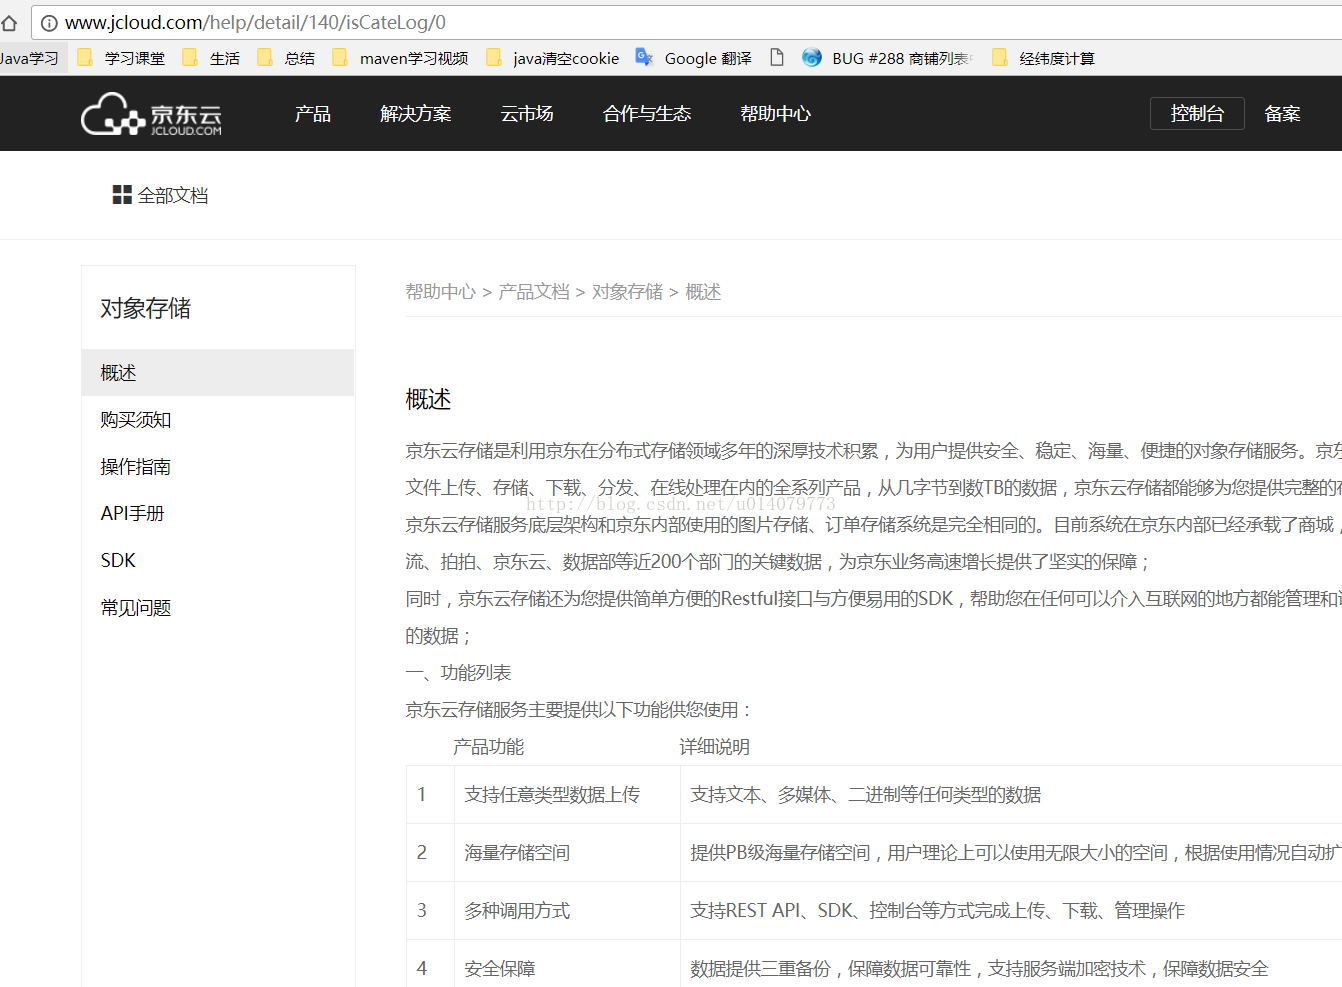Click the 详细说明 column header

coord(714,747)
